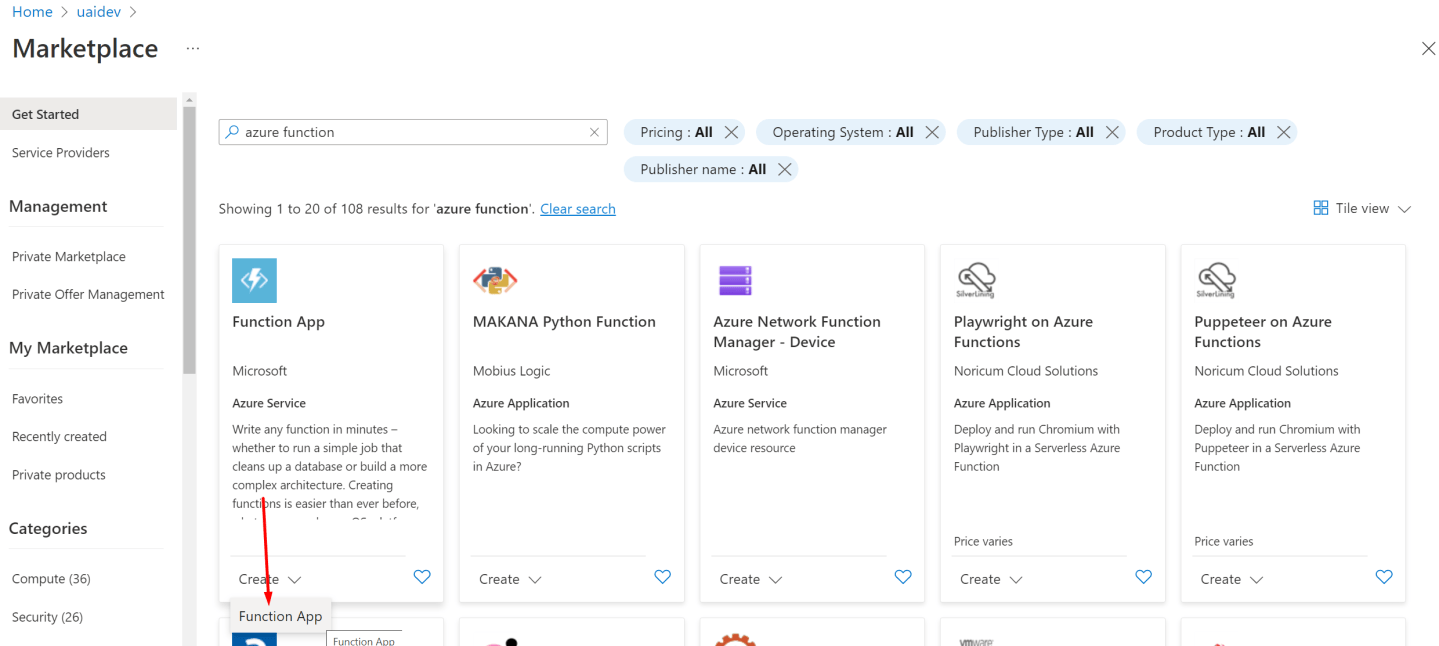1439x646 pixels.
Task: Click the uaidev breadcrumb link
Action: (98, 12)
